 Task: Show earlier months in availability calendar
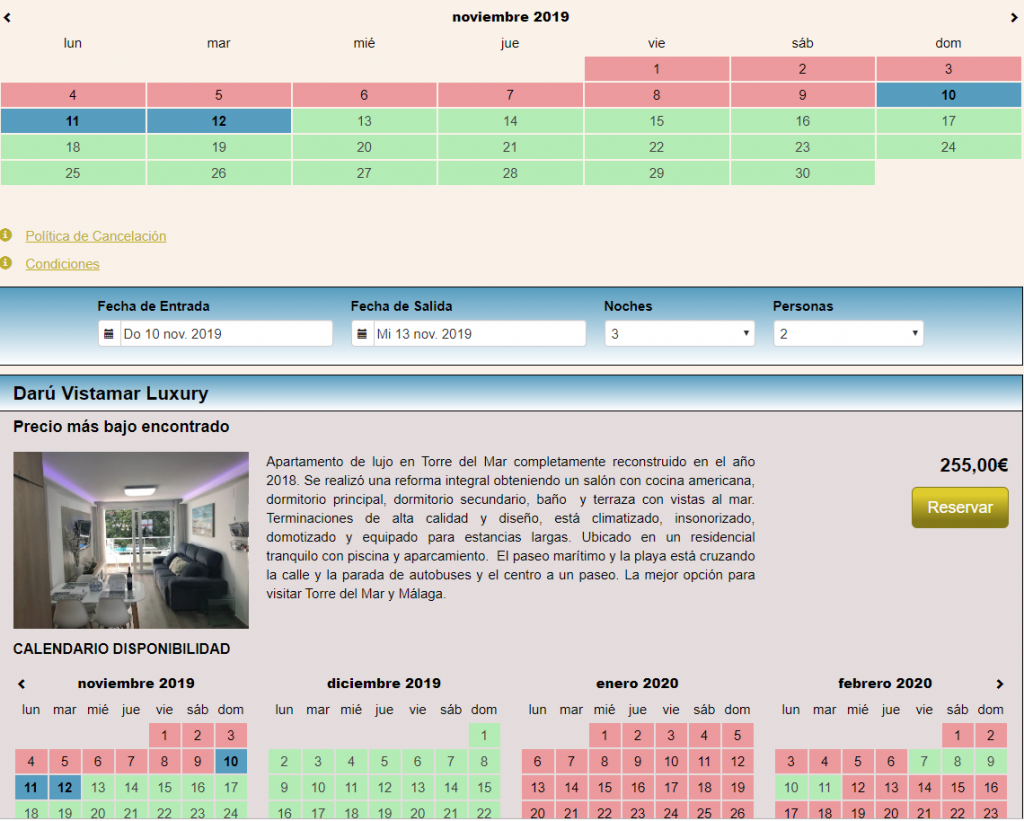(22, 684)
